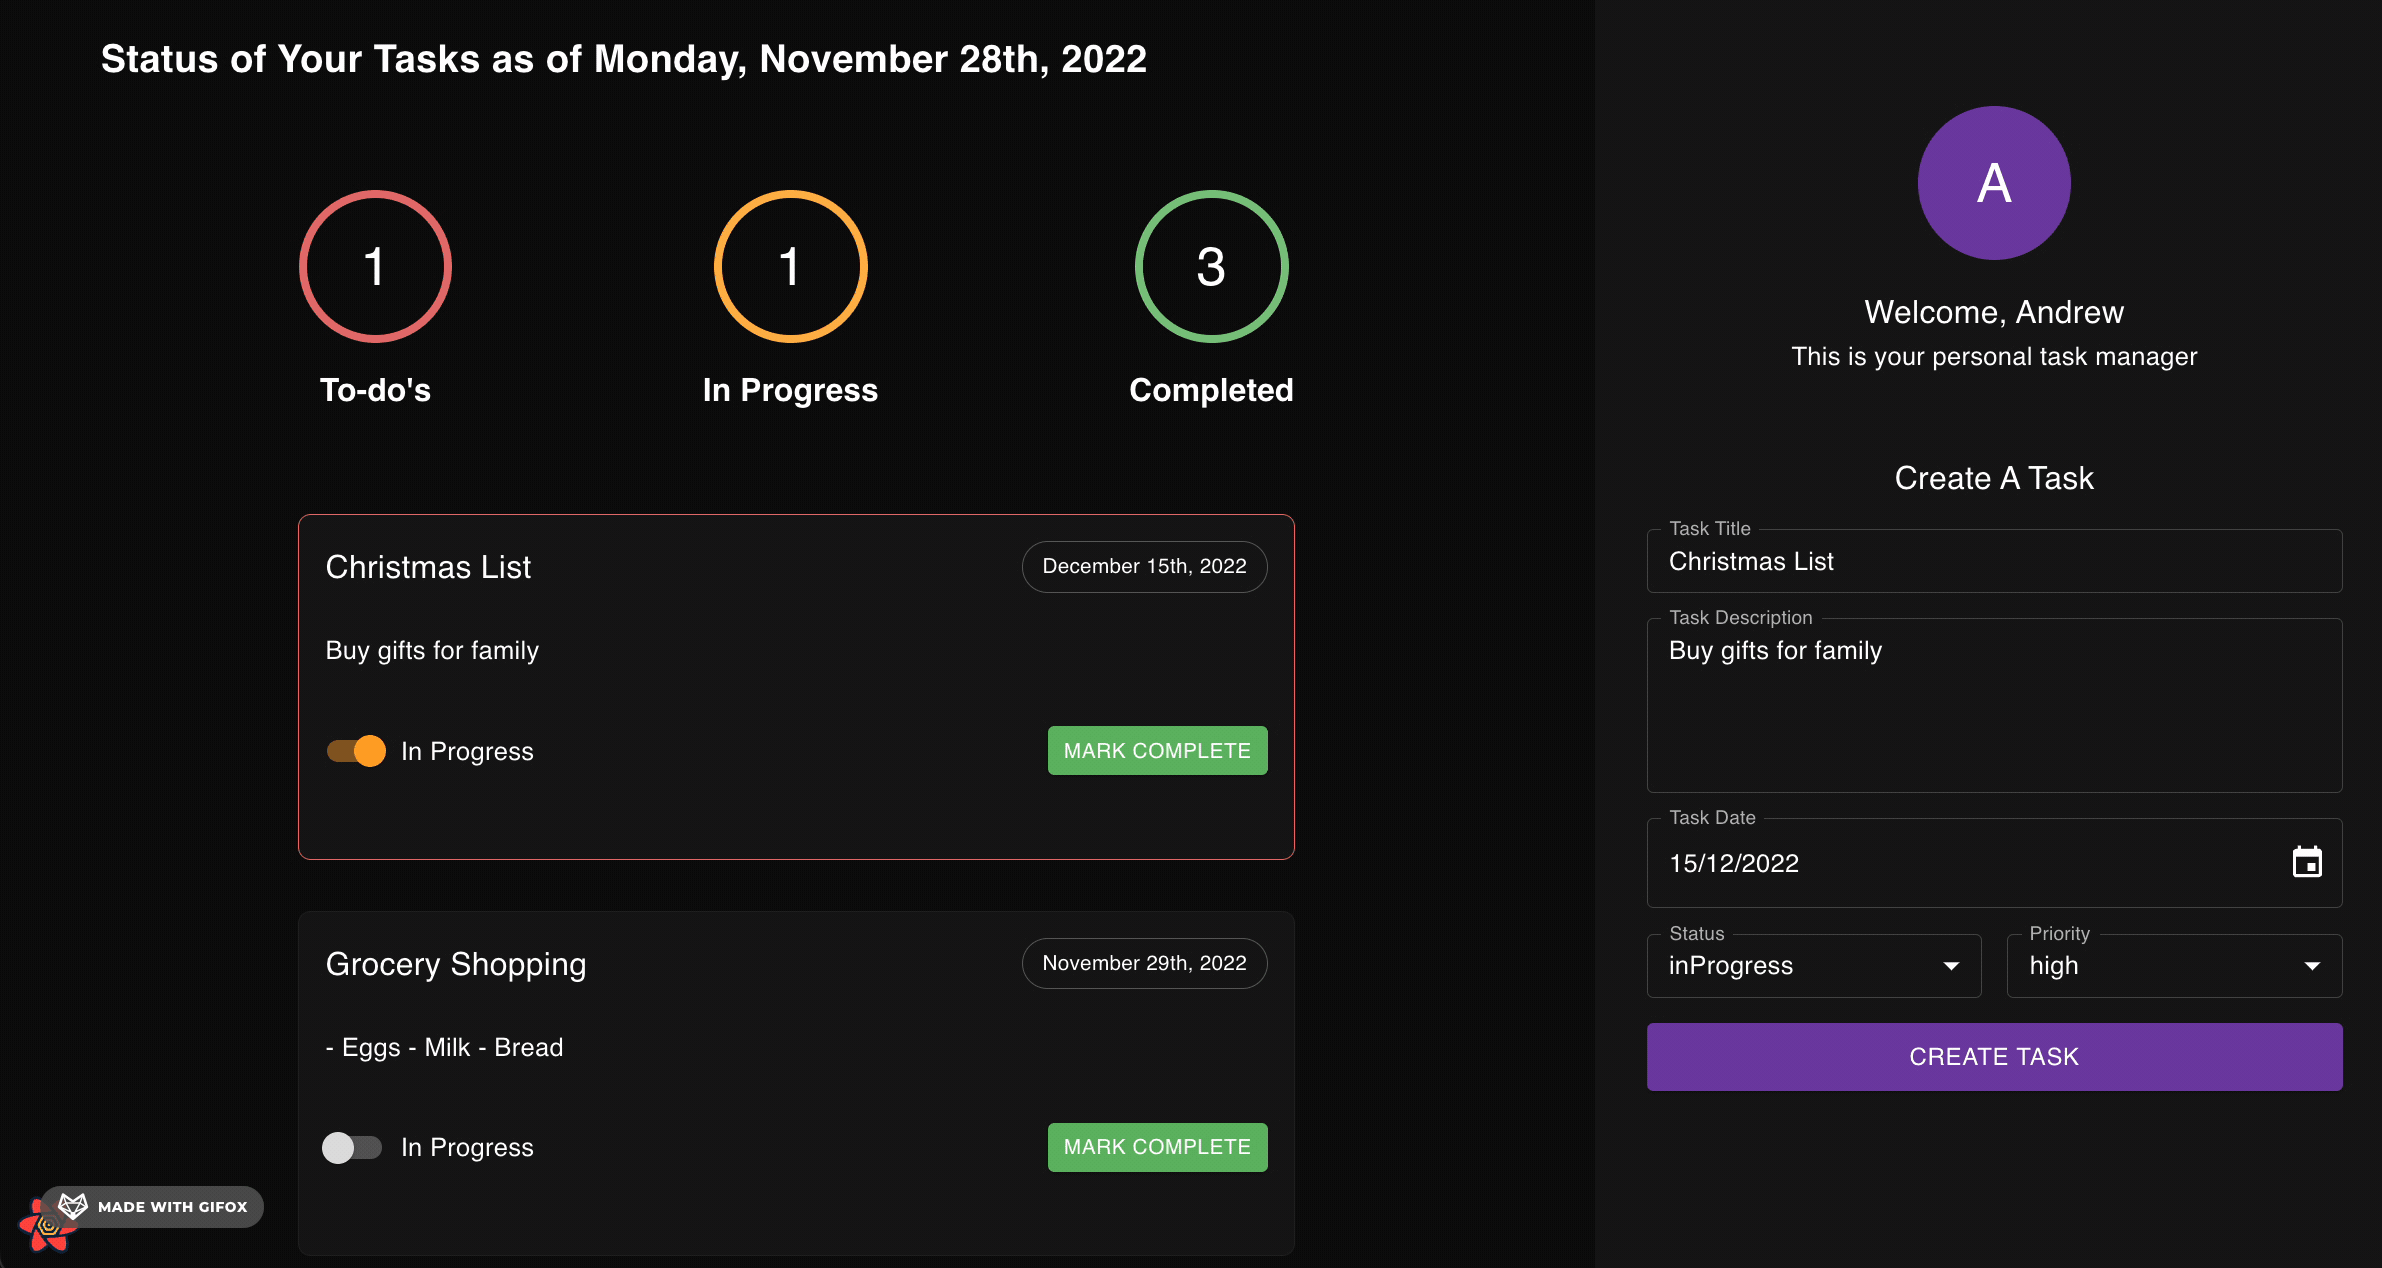Click the MARK COMPLETE button on Christmas List
The height and width of the screenshot is (1268, 2382).
click(1156, 750)
